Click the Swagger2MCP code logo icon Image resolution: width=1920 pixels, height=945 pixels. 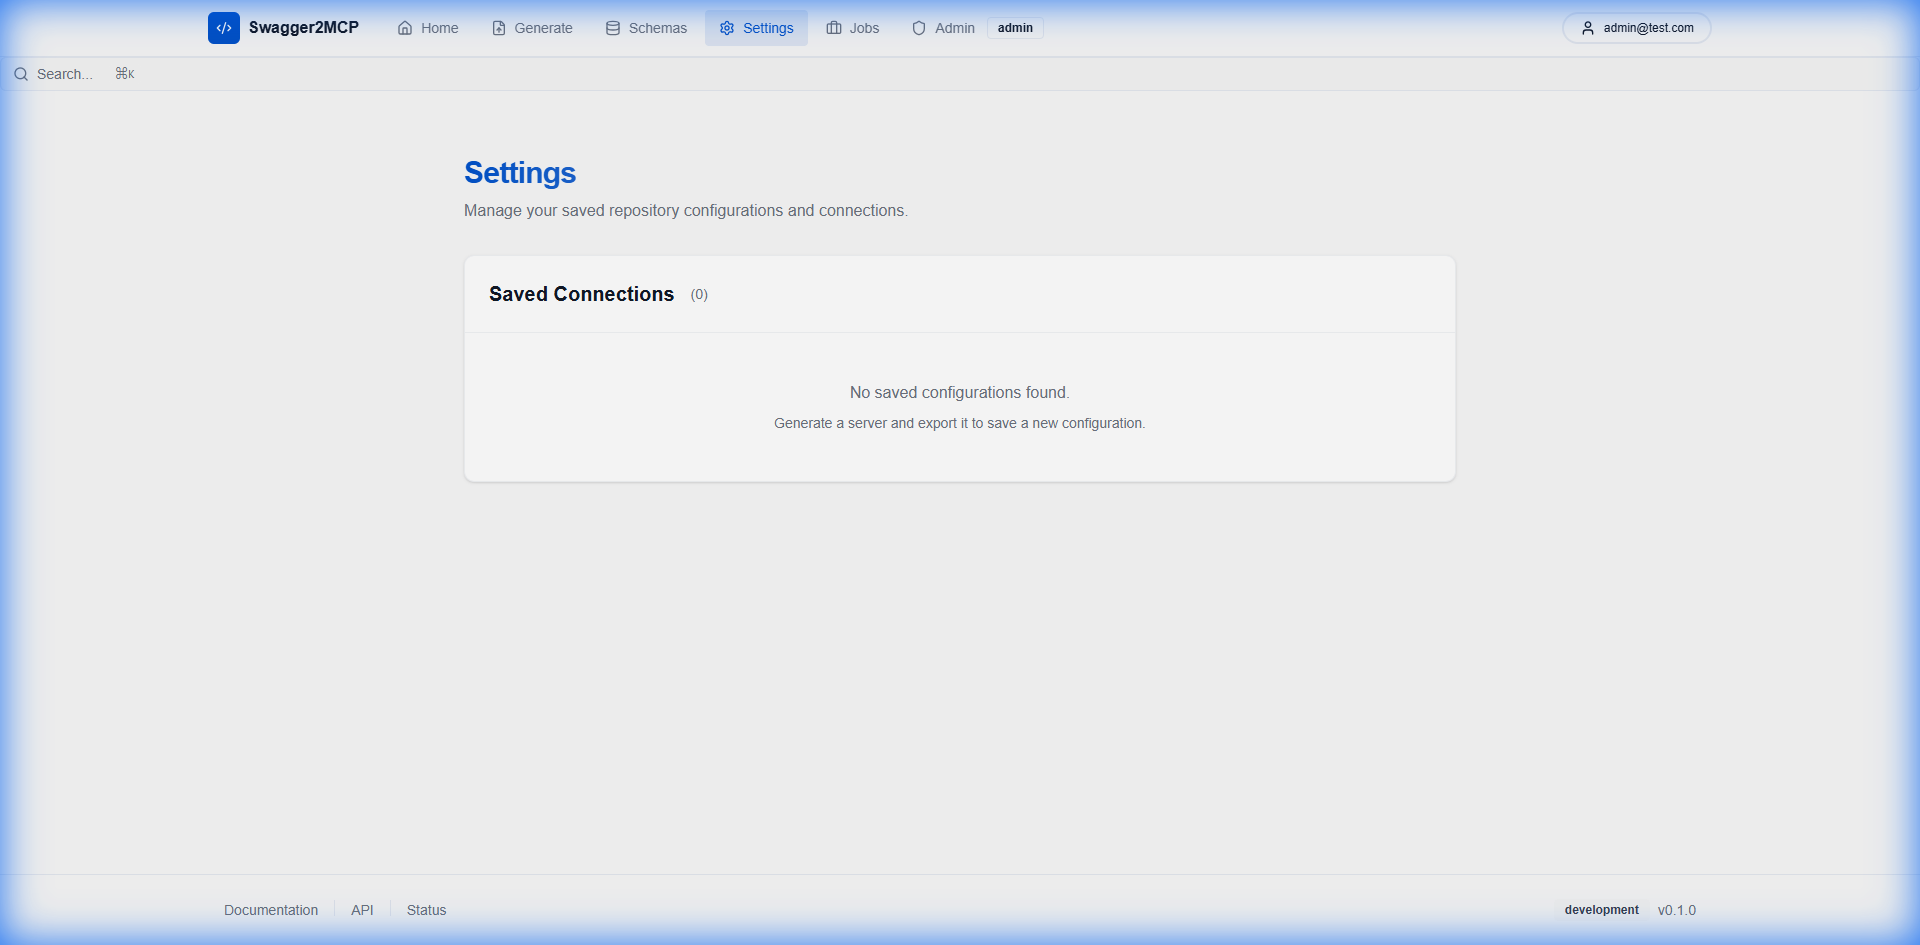[224, 28]
